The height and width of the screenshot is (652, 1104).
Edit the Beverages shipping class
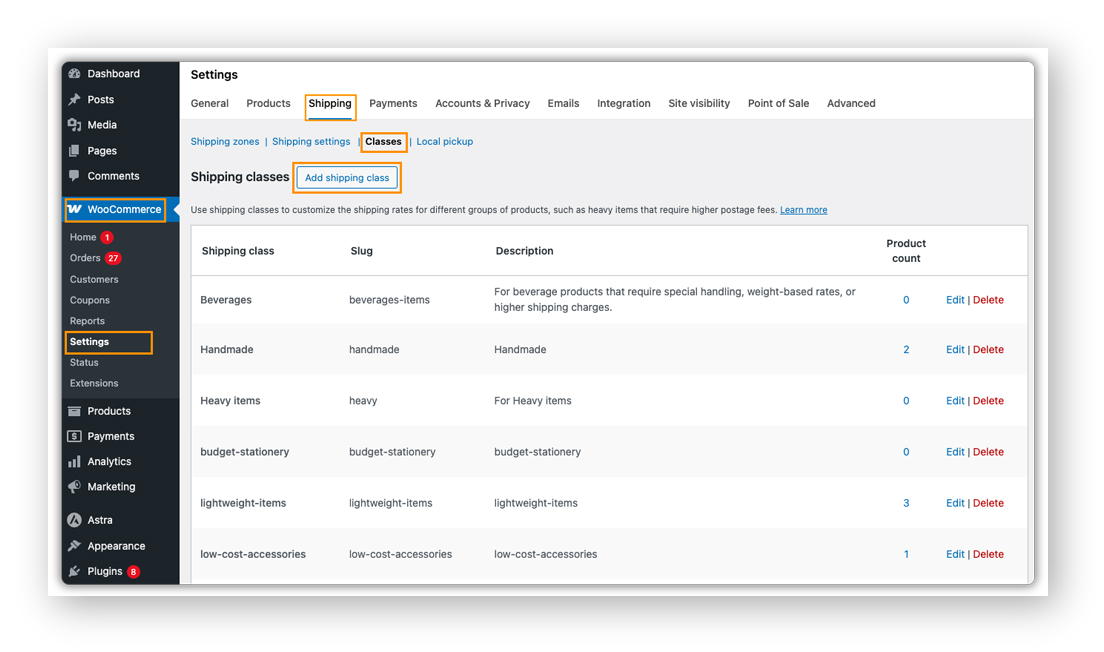[955, 300]
